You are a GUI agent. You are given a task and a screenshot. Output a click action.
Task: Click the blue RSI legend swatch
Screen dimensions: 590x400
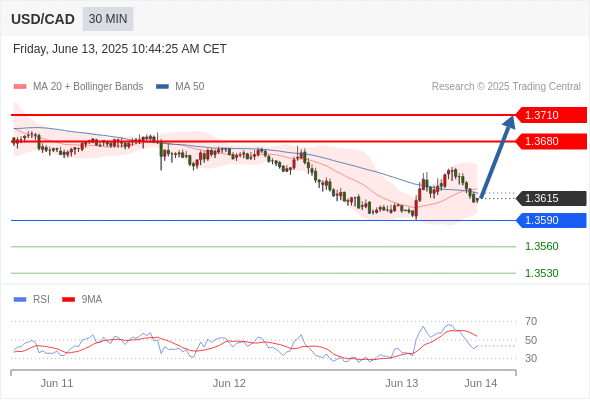[x=20, y=300]
